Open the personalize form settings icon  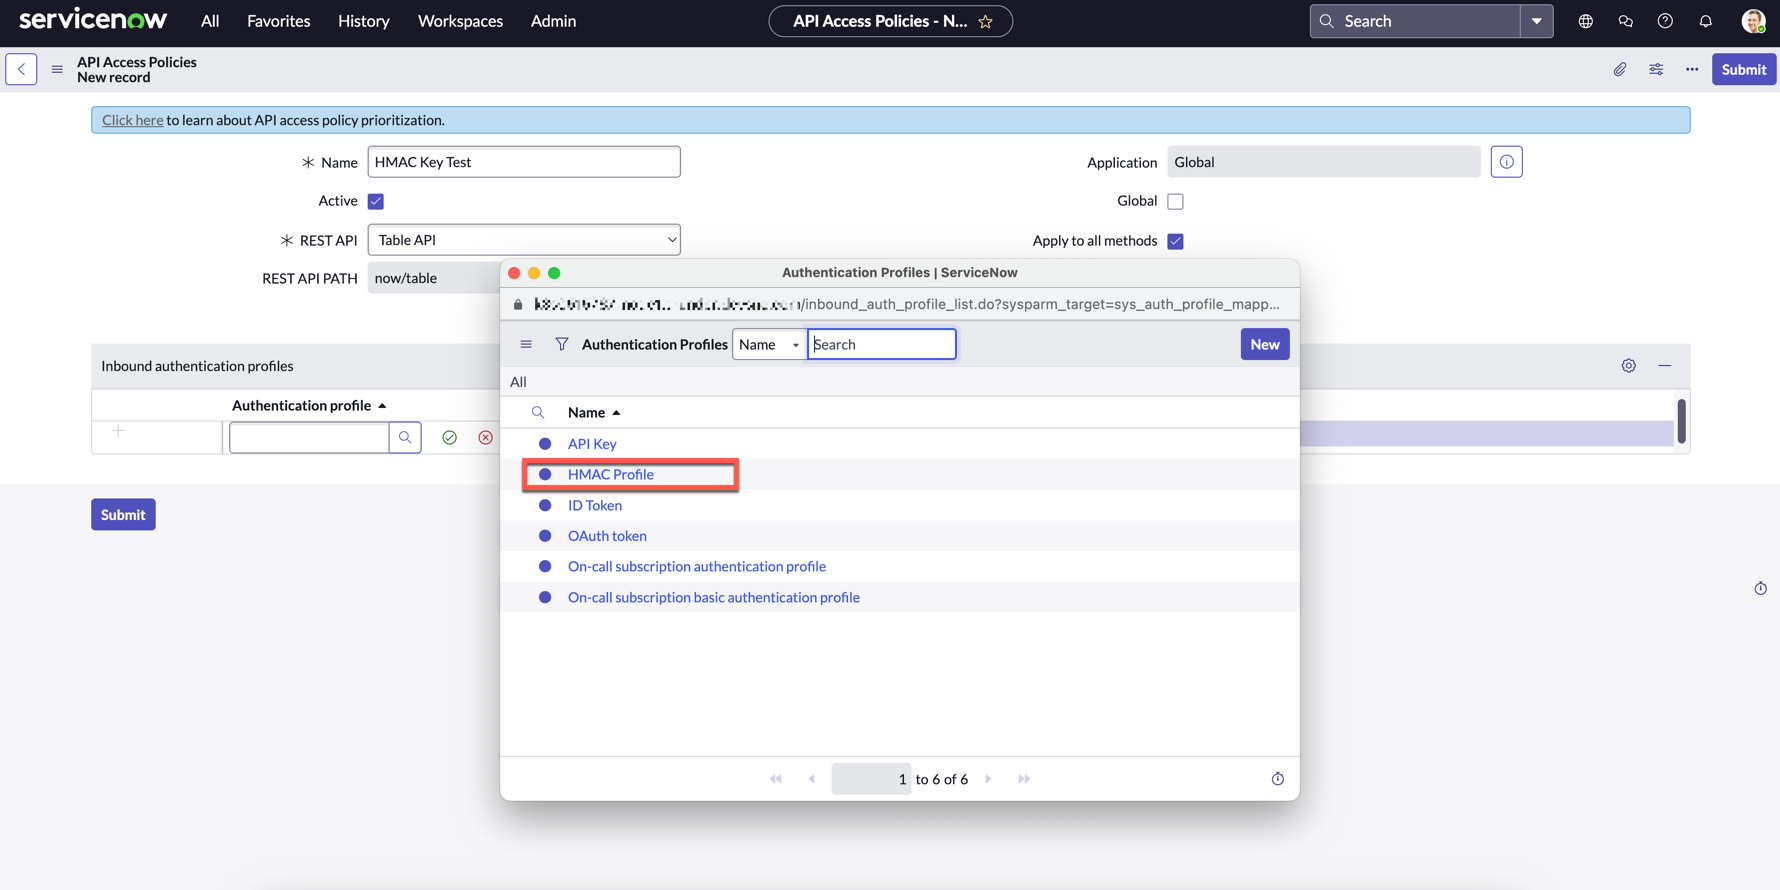click(x=1656, y=69)
